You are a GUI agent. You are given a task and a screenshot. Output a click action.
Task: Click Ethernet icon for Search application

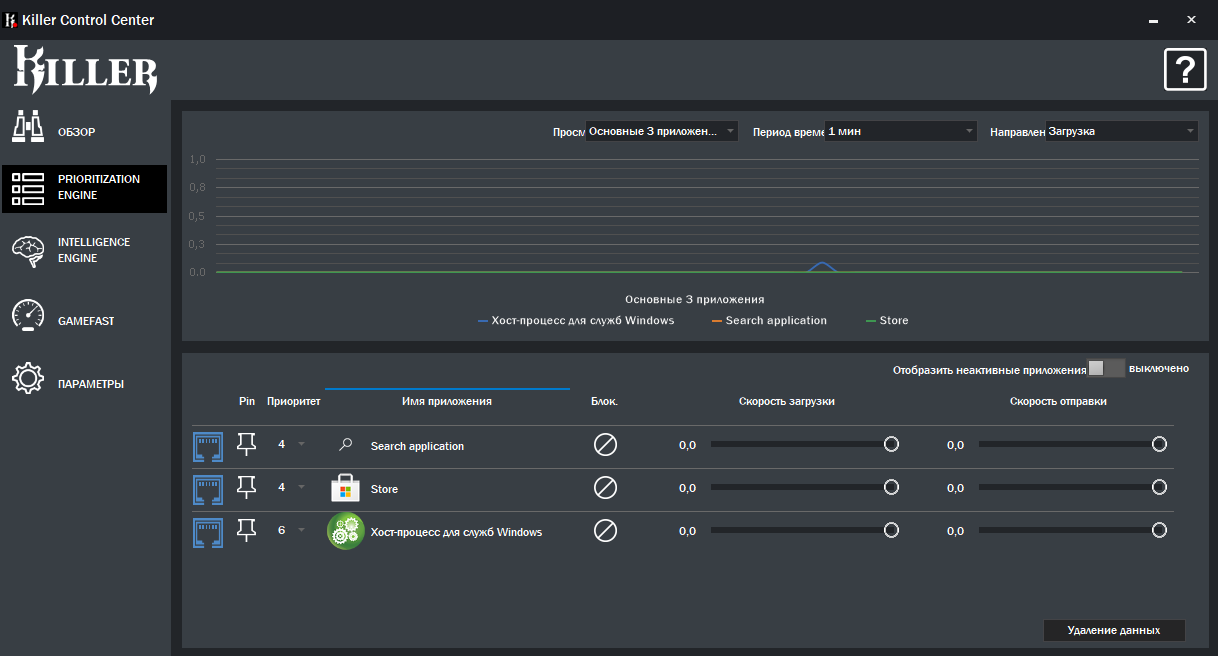tap(208, 446)
